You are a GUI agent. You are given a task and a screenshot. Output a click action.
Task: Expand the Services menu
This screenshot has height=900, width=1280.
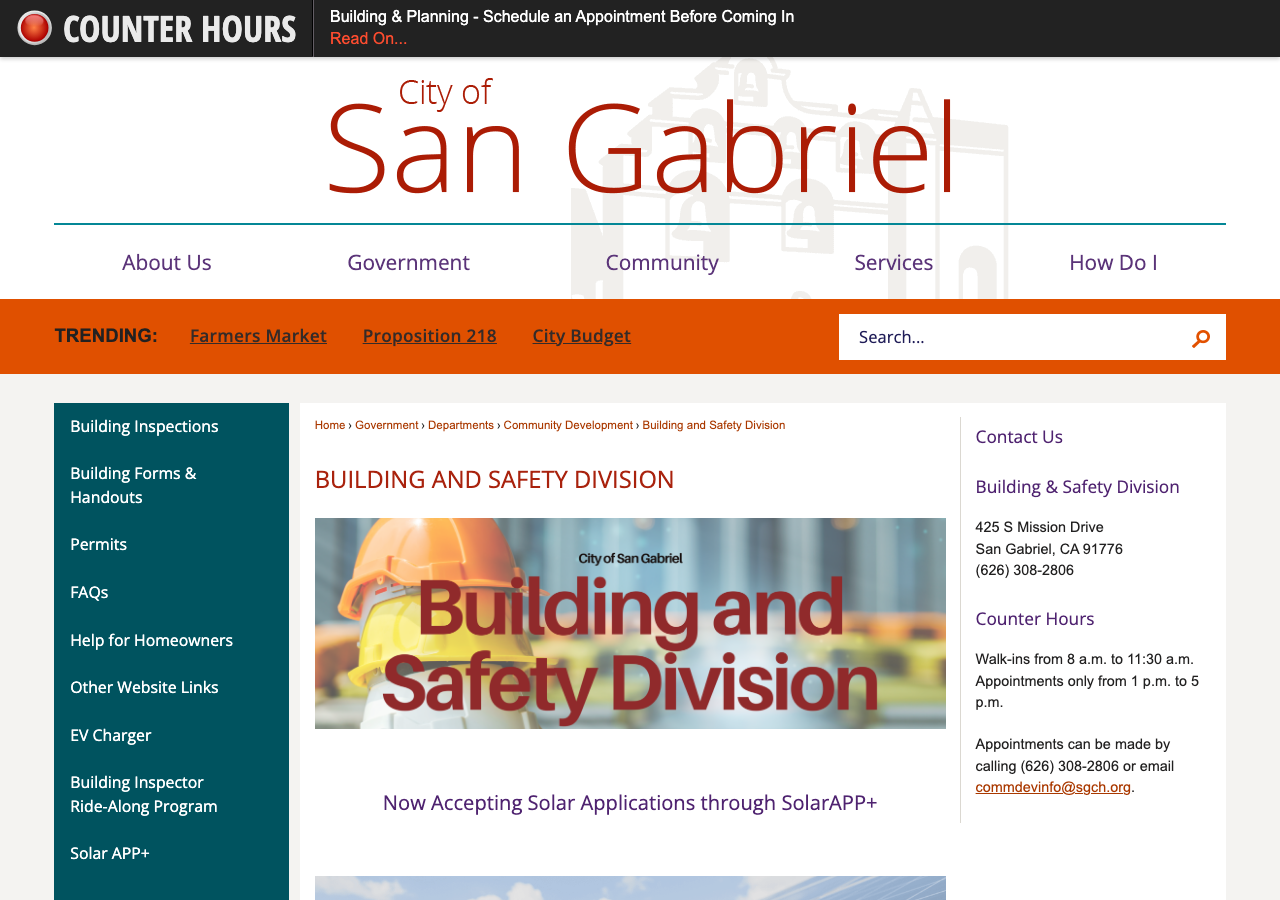point(894,262)
